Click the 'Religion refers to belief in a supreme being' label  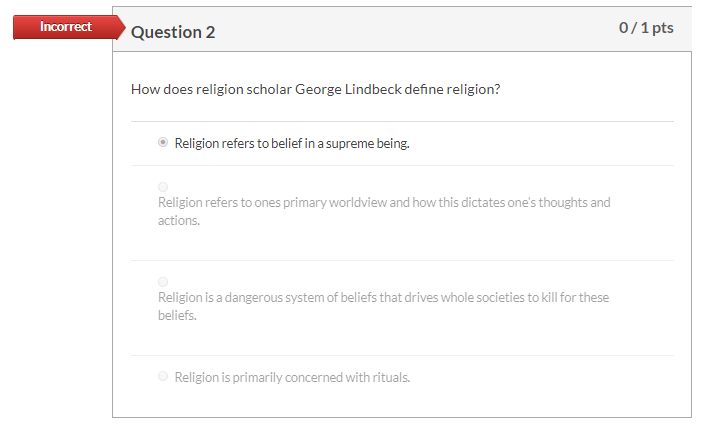point(292,143)
